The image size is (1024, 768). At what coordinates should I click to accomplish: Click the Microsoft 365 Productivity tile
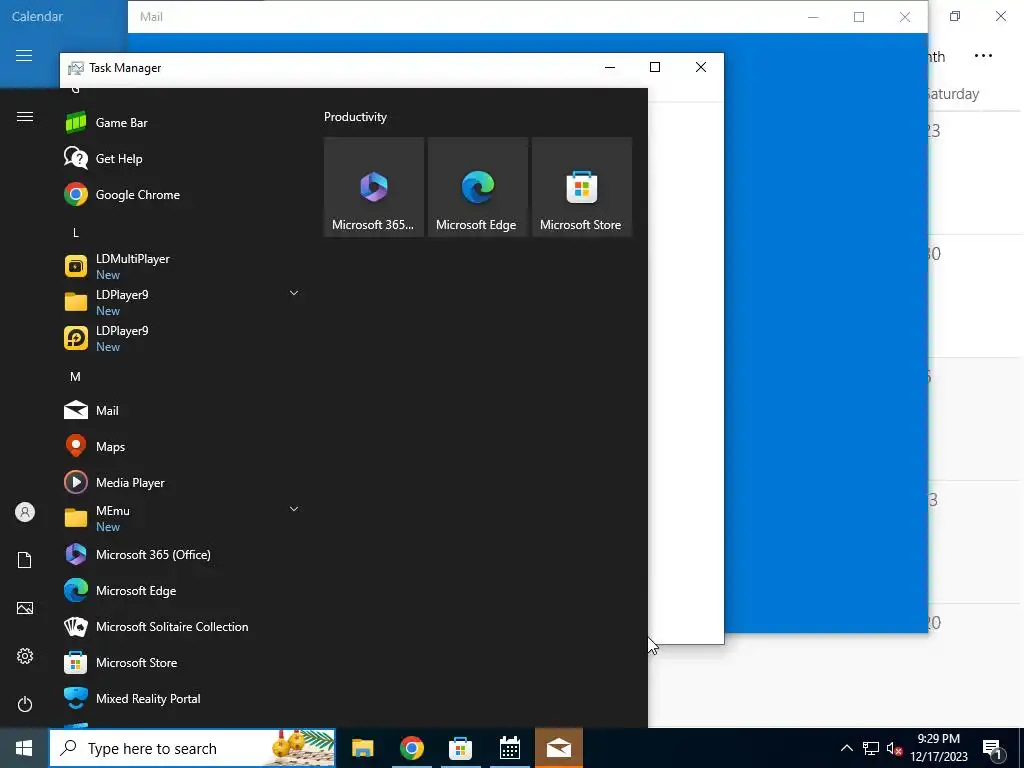tap(374, 187)
